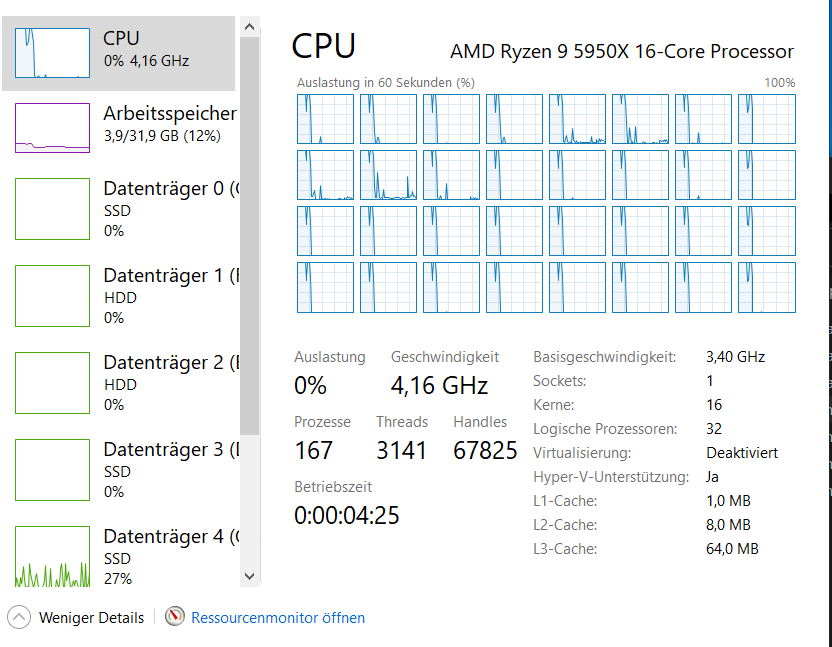Click the first logical processor graph
Screen dimensions: 832x647
[325, 119]
